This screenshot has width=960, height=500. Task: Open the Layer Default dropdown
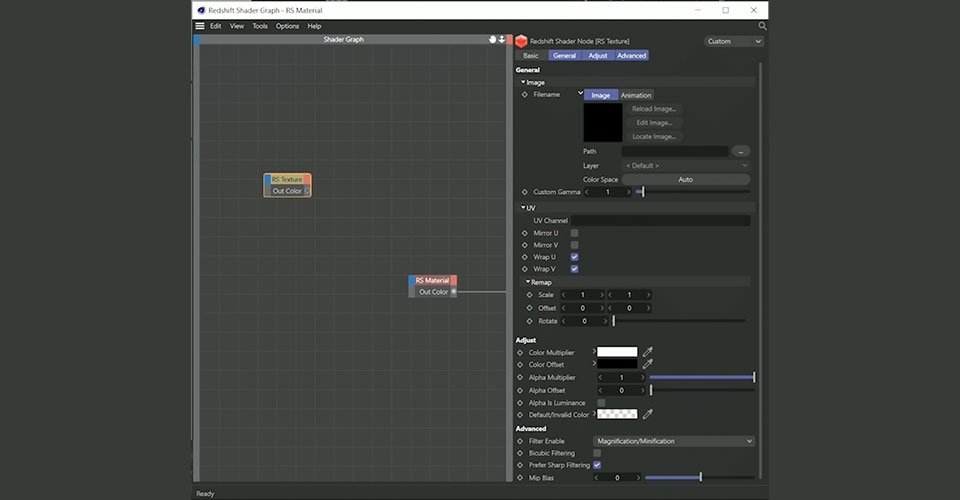pyautogui.click(x=686, y=166)
